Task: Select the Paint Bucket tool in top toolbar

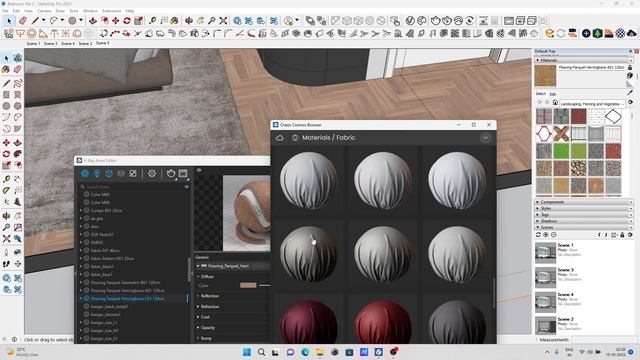Action: click(175, 20)
